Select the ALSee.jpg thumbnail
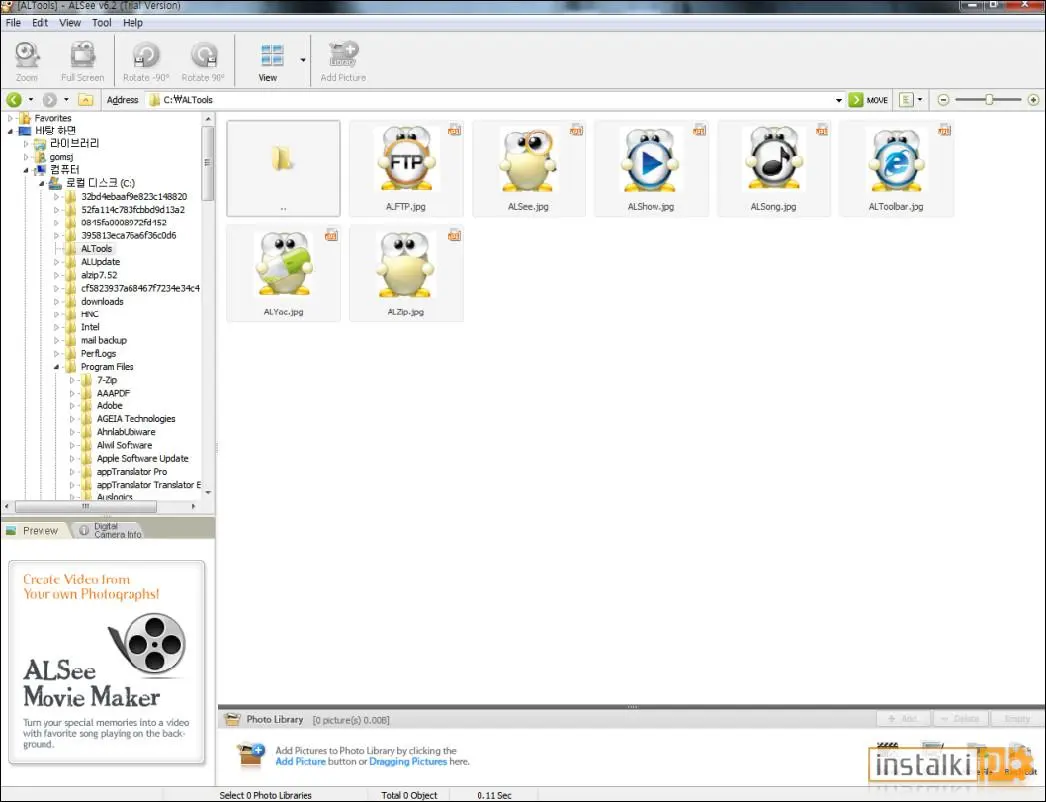 [528, 168]
